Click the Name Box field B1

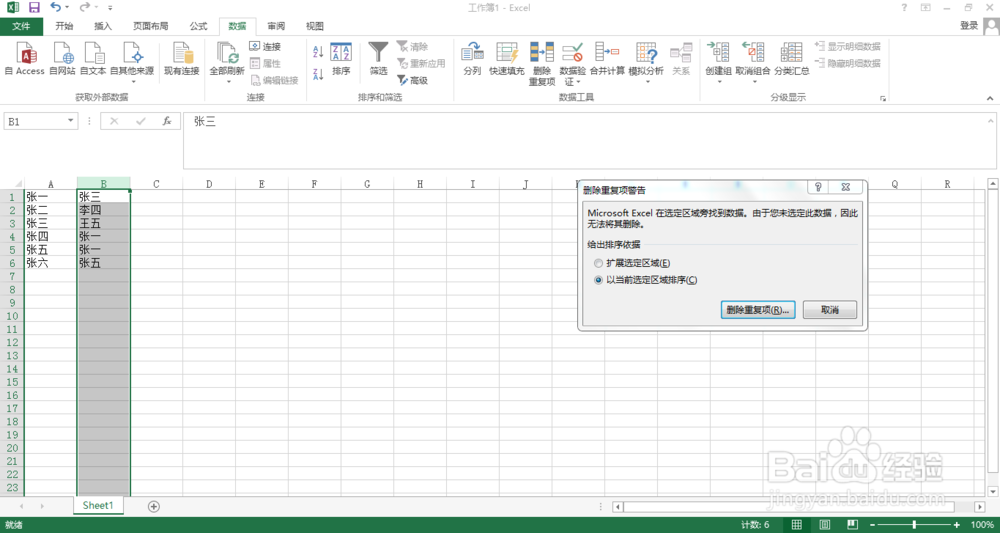[x=34, y=121]
